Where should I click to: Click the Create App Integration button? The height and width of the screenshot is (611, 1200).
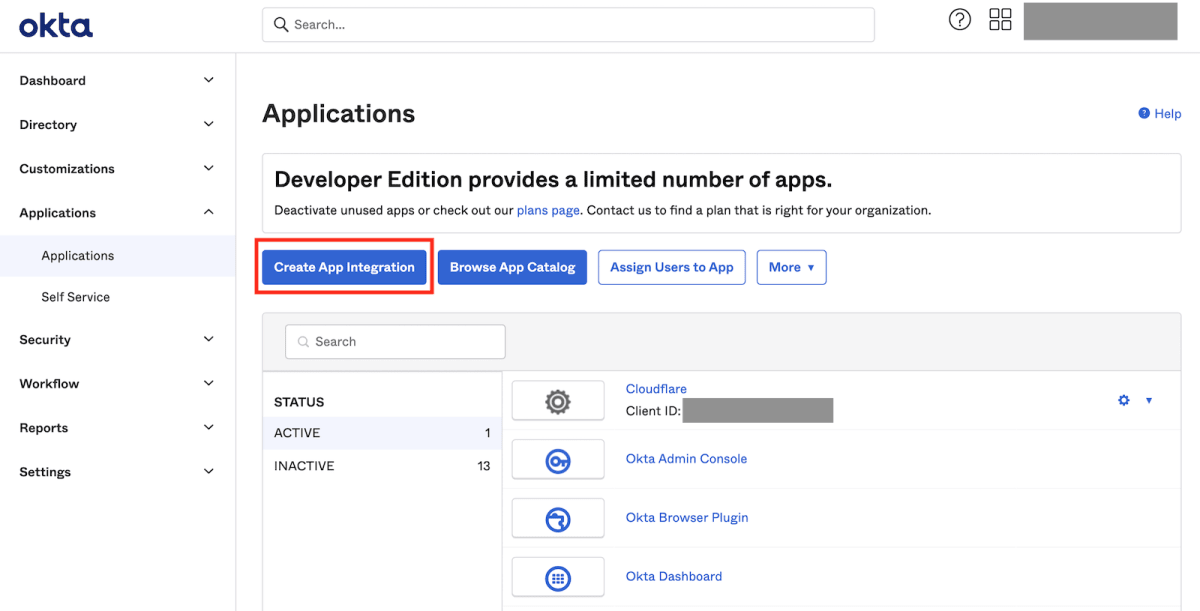tap(344, 267)
